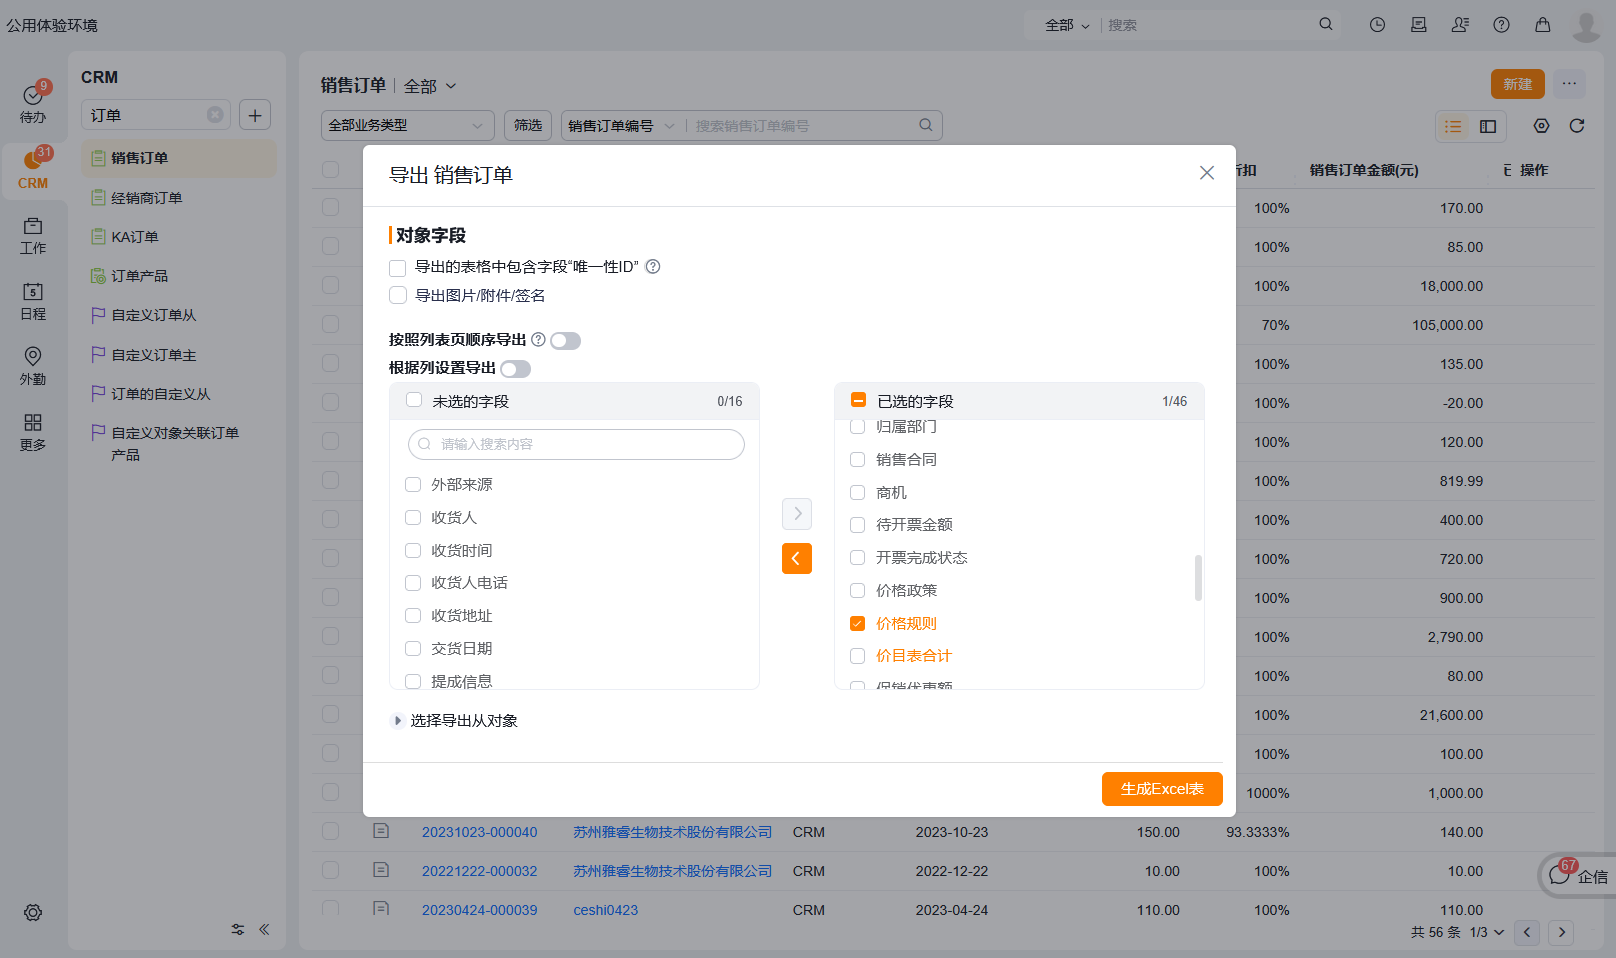
Task: Click the settings gear at sidebar bottom
Action: [33, 912]
